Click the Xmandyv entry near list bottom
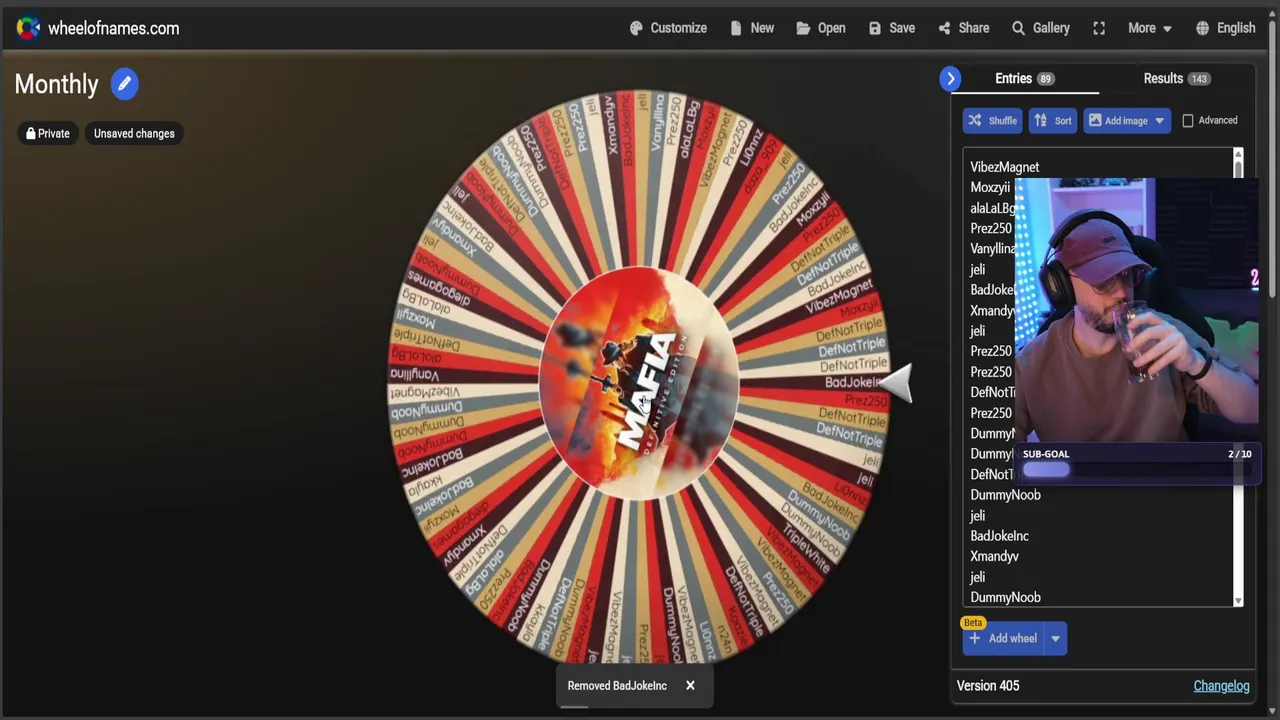The width and height of the screenshot is (1280, 720). [x=994, y=556]
